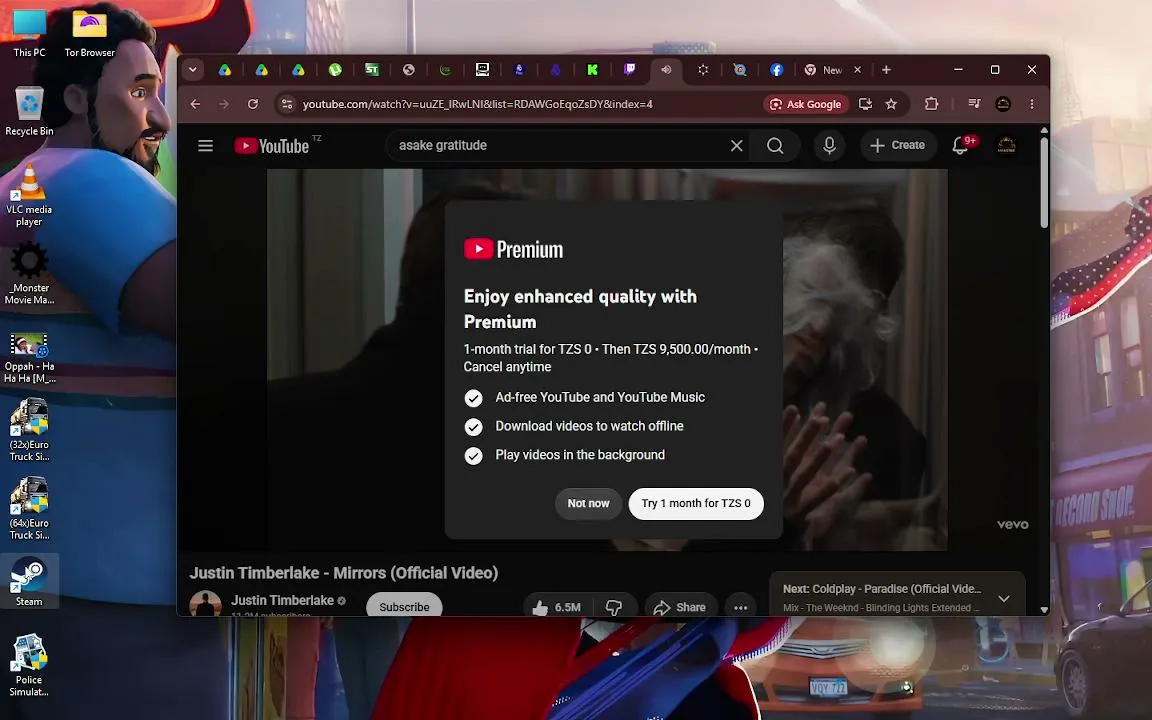Select the active audio-playing YouTube tab
The height and width of the screenshot is (720, 1152).
click(666, 70)
